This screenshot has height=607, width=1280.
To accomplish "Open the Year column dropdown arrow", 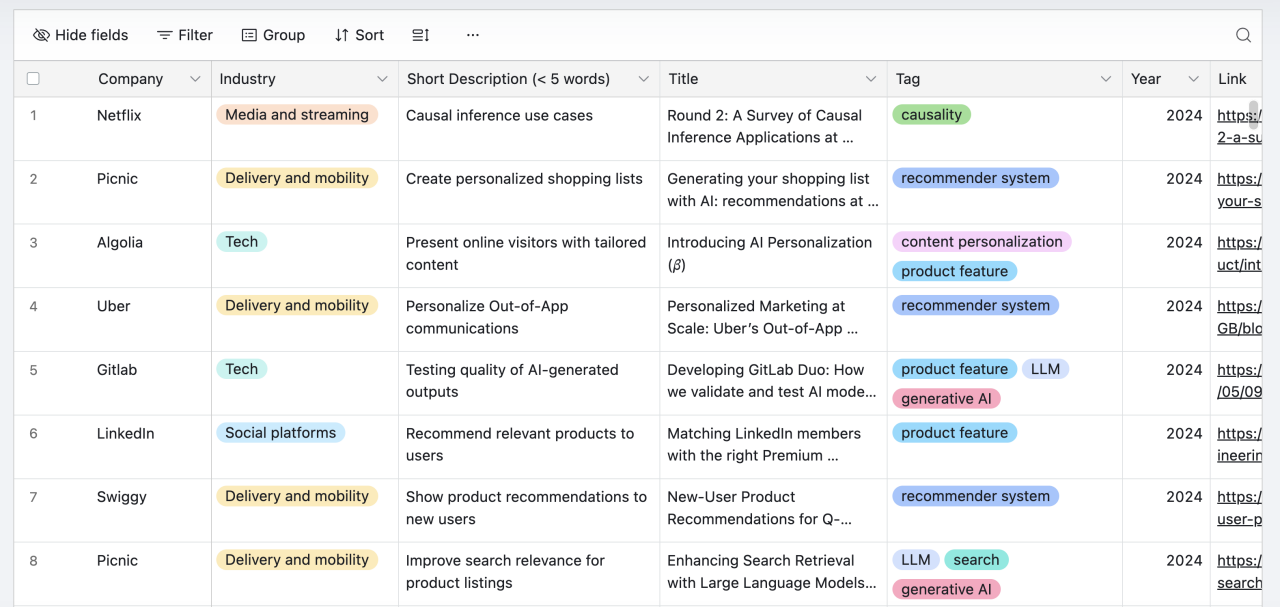I will [1193, 79].
